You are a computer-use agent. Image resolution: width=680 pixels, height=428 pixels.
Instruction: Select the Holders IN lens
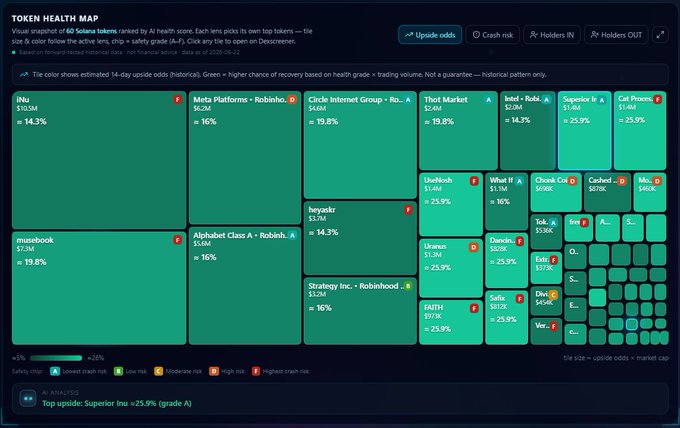552,35
